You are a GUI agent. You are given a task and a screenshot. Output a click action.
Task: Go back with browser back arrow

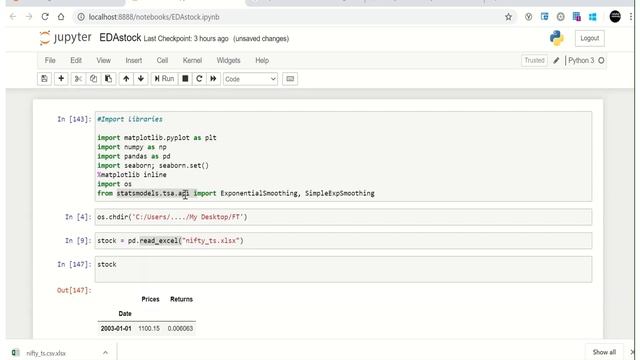point(13,17)
